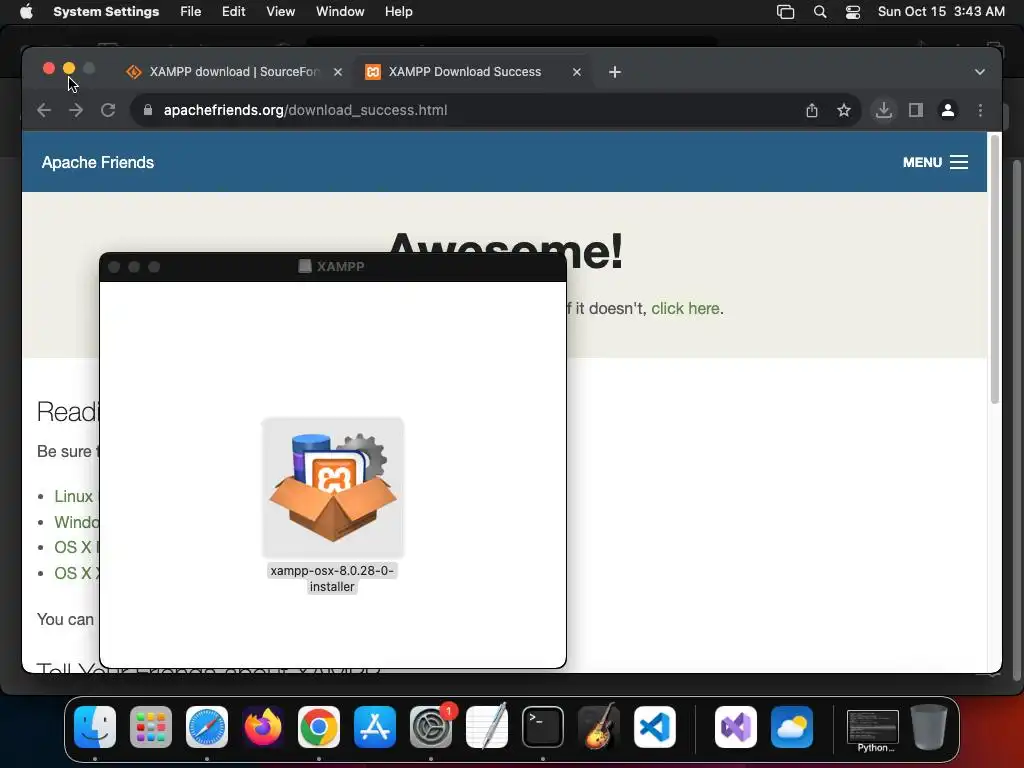
Task: Toggle the Chrome side panel icon
Action: (916, 110)
